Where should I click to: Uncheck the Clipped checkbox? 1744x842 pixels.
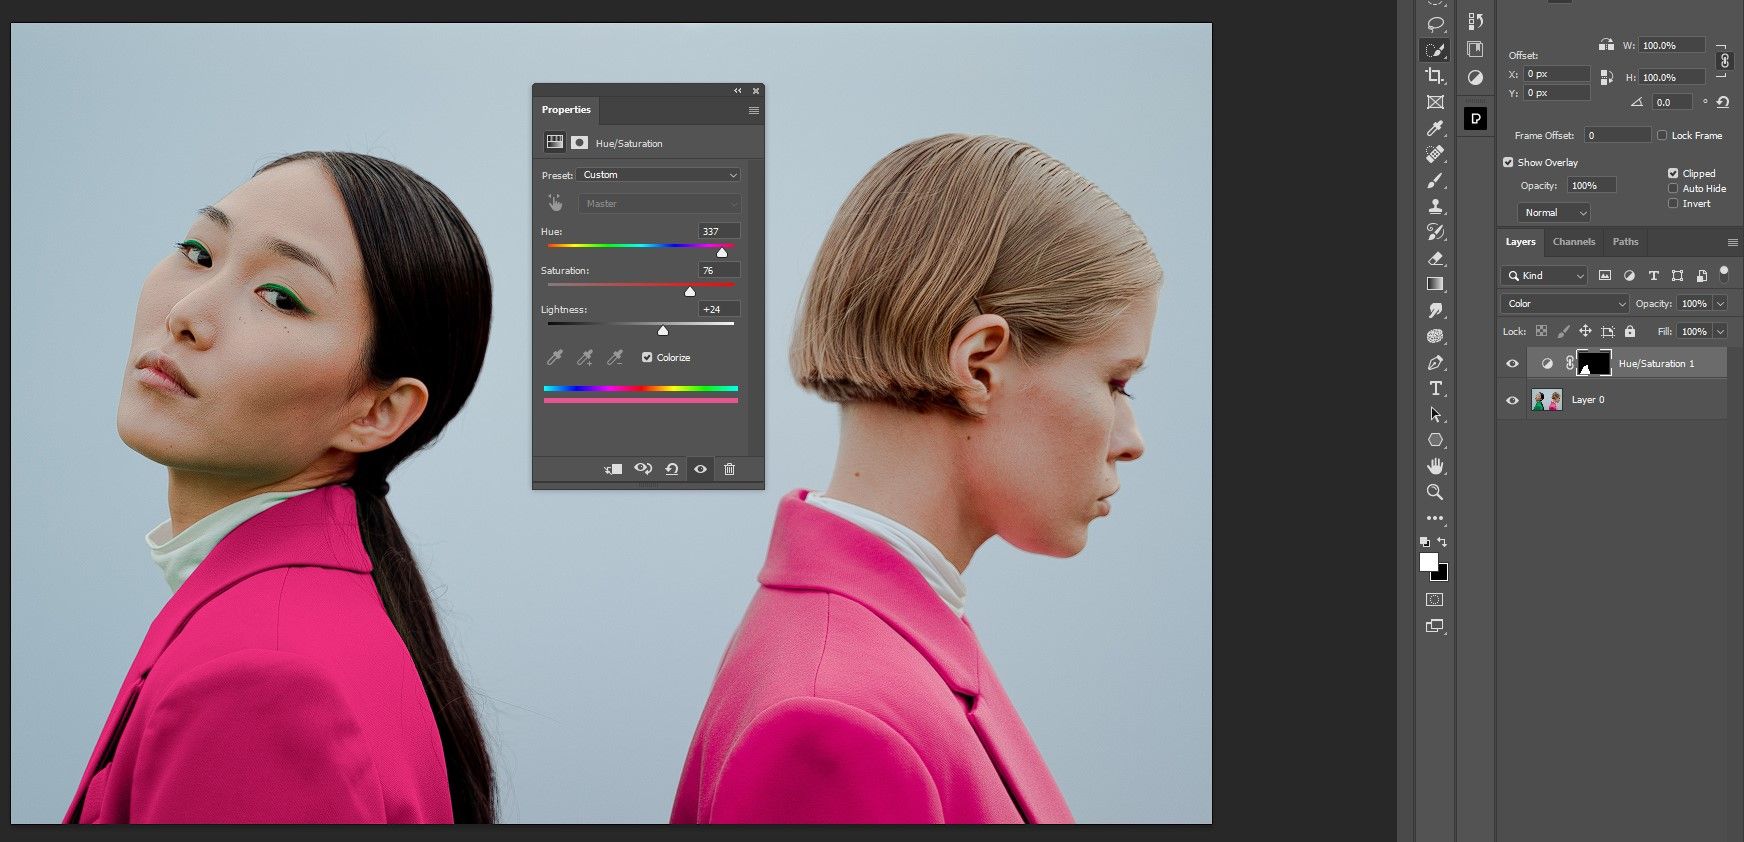(x=1673, y=173)
